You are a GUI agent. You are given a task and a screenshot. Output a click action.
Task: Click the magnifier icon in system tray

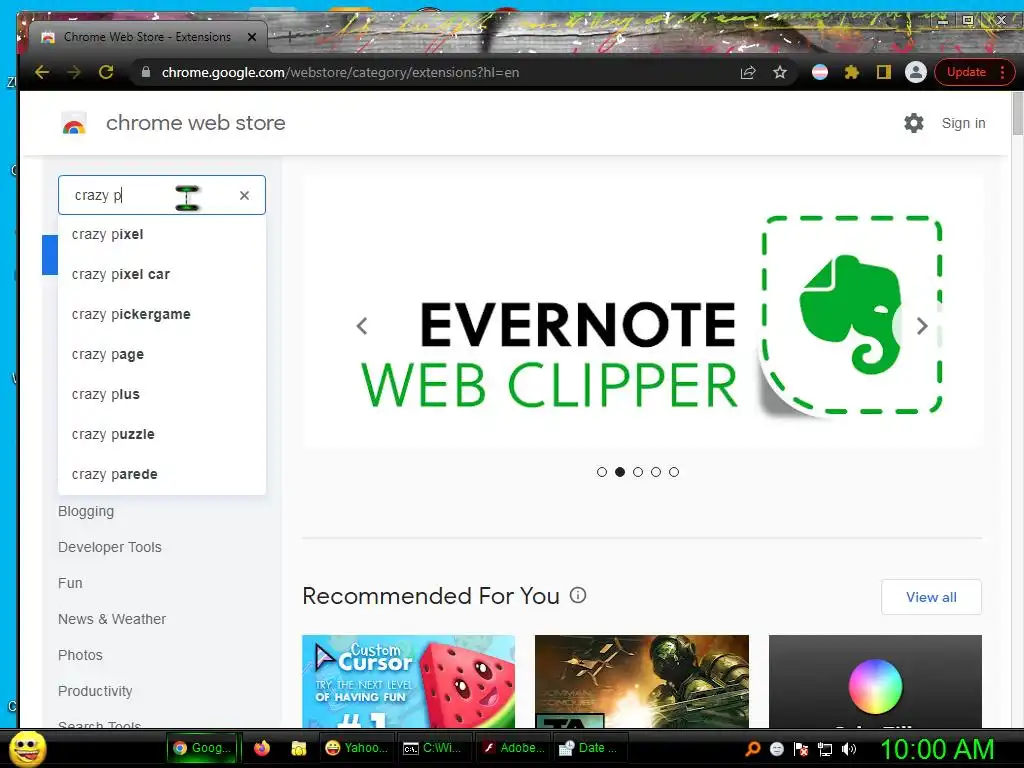[x=752, y=749]
